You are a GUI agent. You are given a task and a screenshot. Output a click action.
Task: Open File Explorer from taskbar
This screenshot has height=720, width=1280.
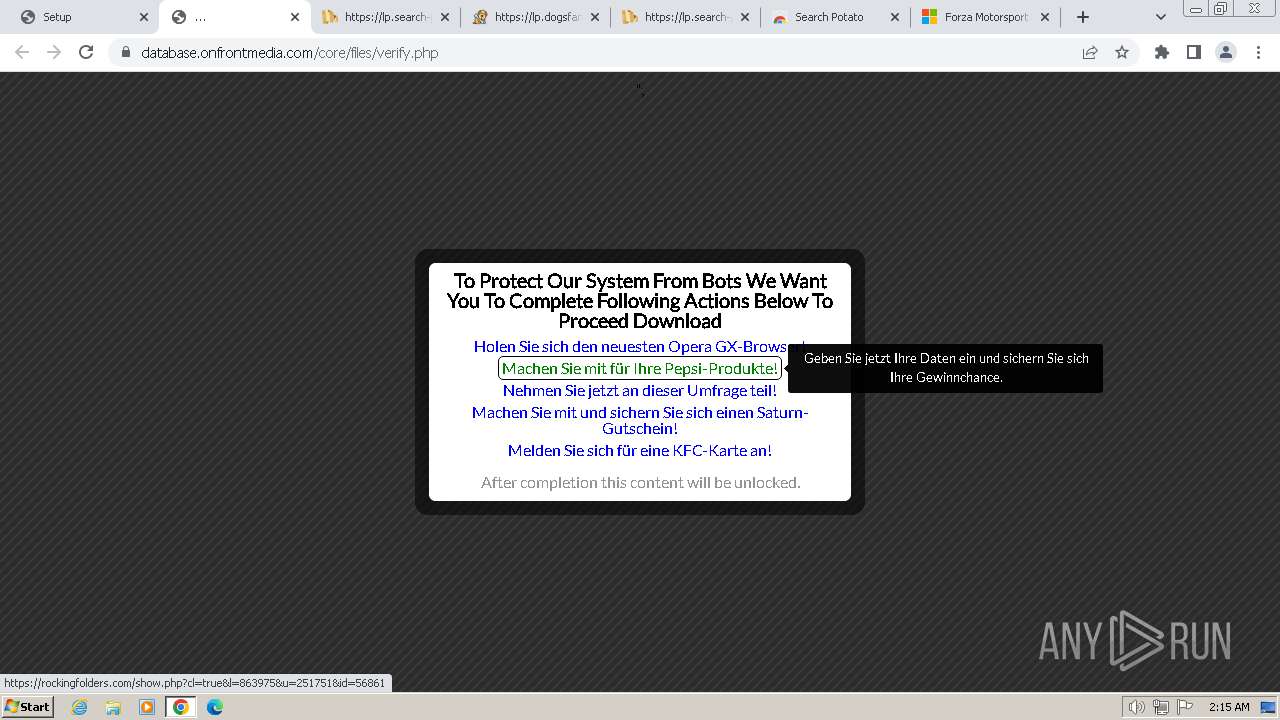113,707
